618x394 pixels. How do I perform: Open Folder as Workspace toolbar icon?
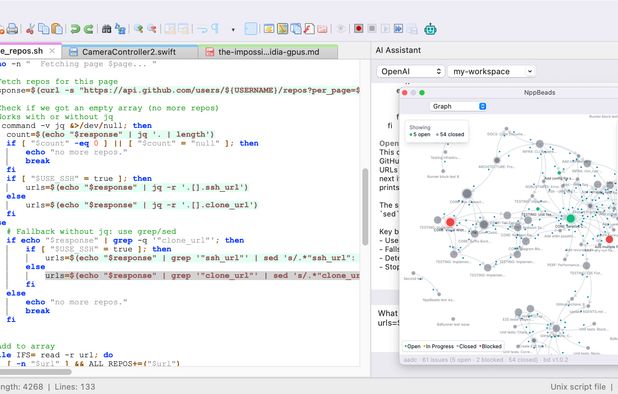click(x=322, y=29)
